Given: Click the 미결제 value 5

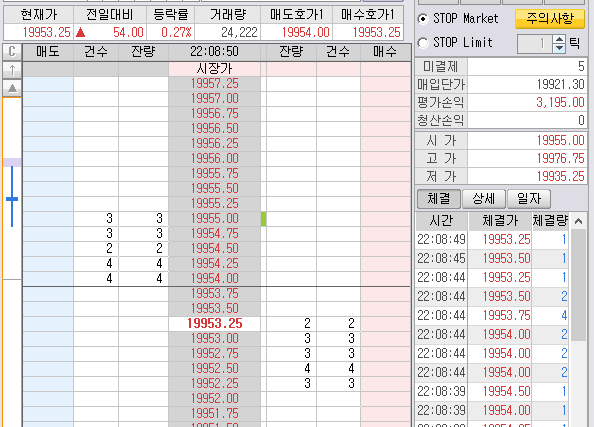Looking at the screenshot, I should 527,67.
